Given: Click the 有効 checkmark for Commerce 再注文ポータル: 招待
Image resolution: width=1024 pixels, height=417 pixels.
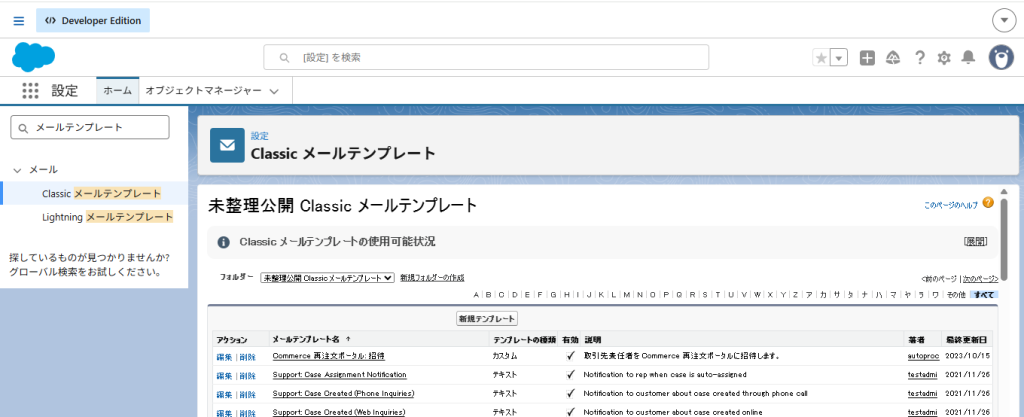Looking at the screenshot, I should click(x=571, y=356).
